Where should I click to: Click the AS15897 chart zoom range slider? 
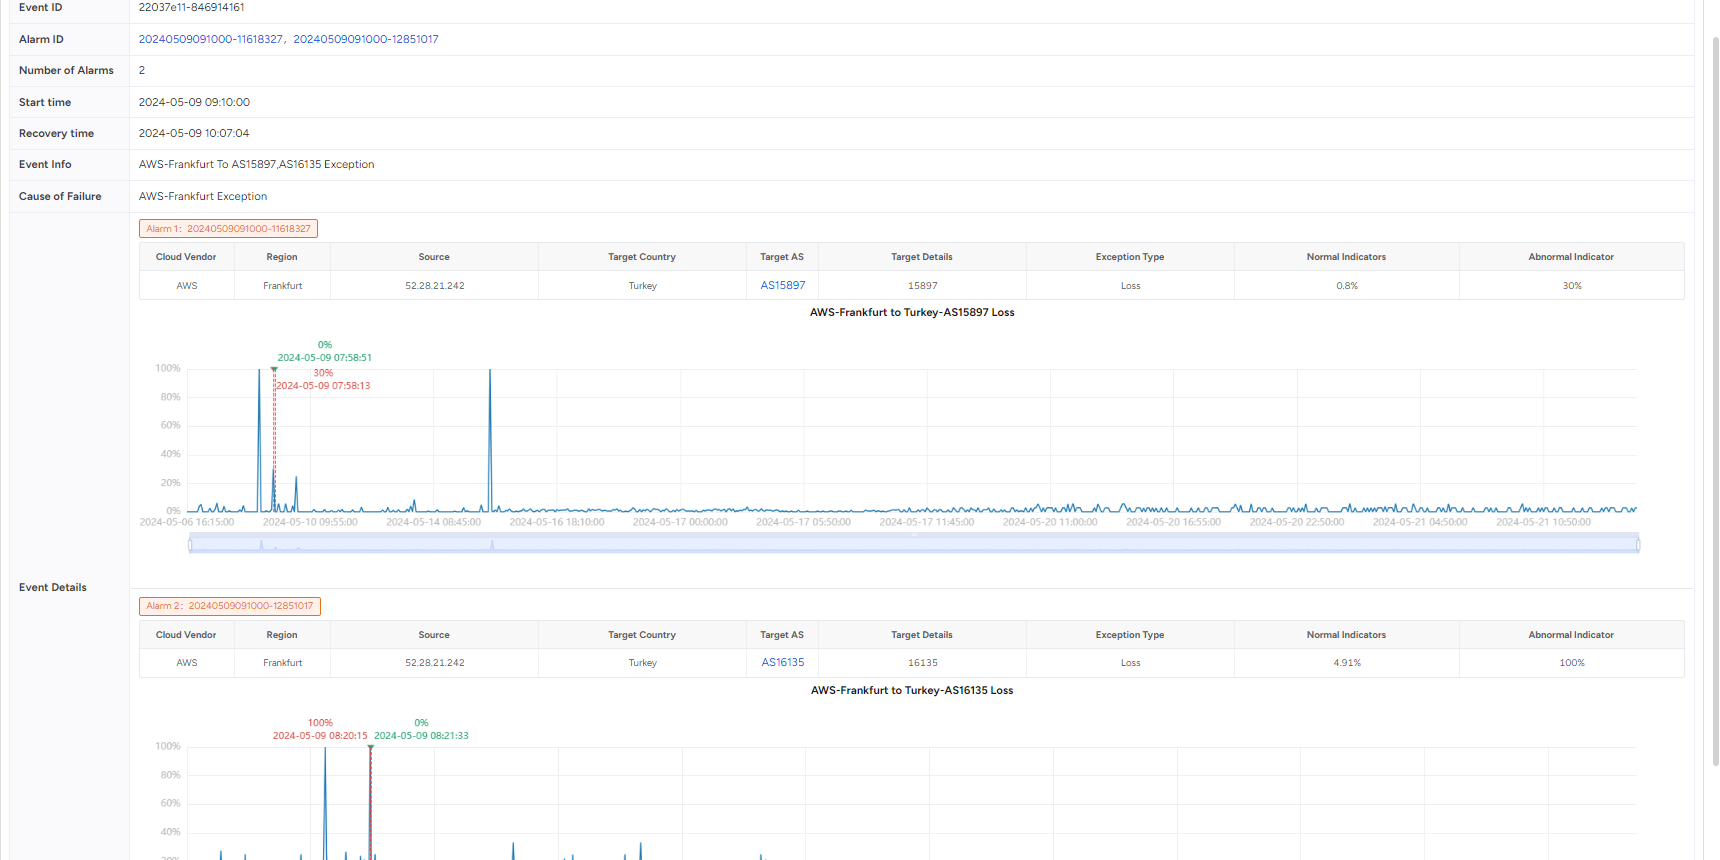tap(914, 544)
